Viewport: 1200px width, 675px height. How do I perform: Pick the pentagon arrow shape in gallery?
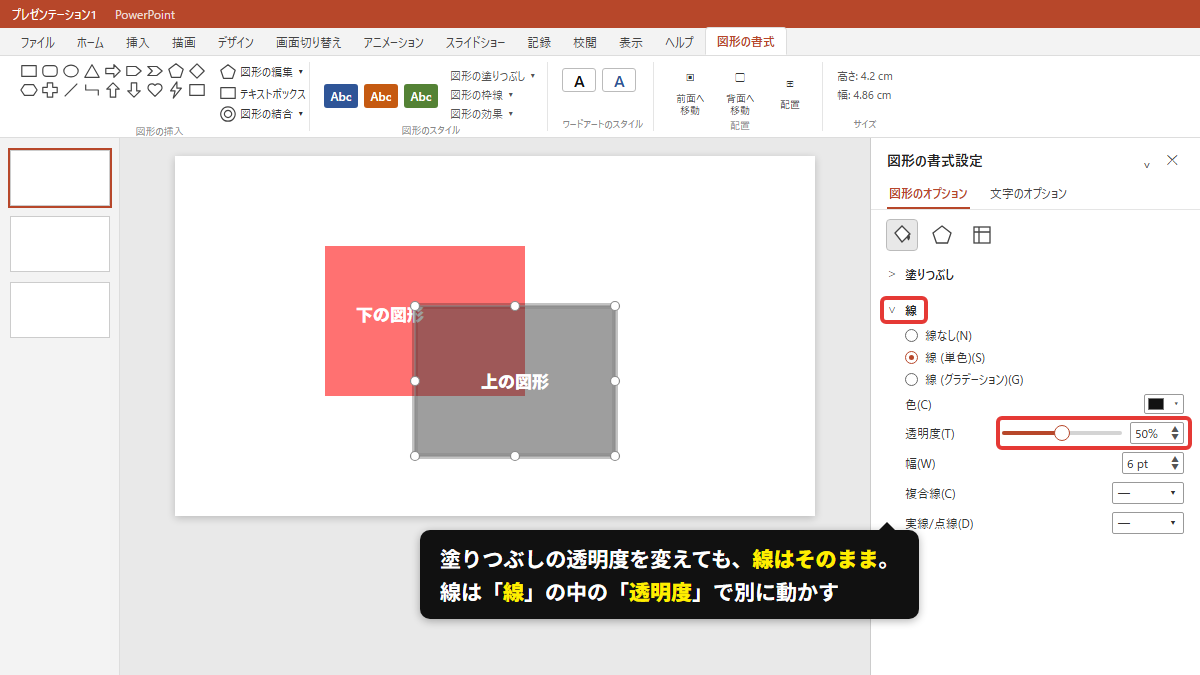coord(134,71)
